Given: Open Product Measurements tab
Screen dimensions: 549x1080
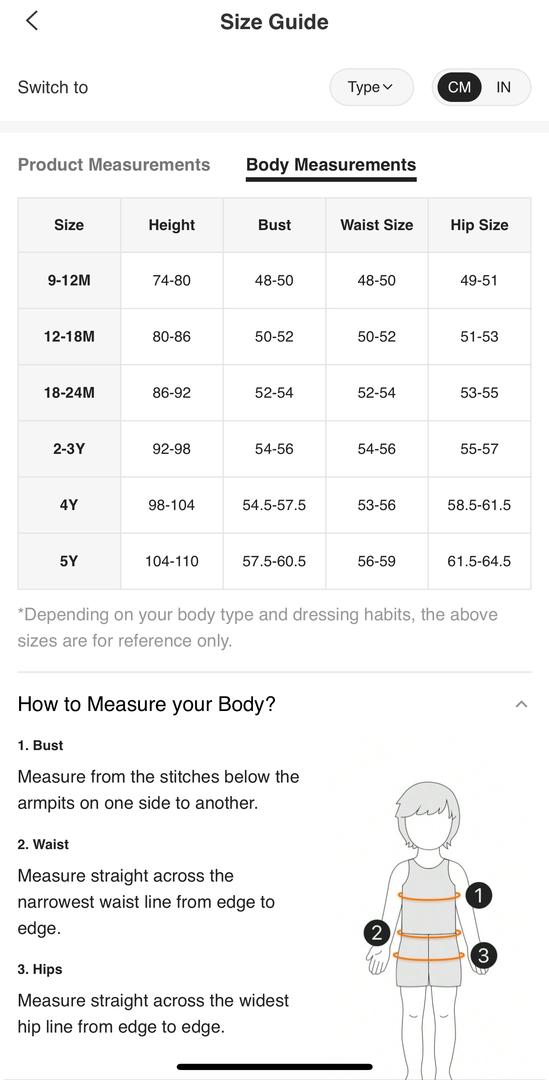Looking at the screenshot, I should click(114, 165).
